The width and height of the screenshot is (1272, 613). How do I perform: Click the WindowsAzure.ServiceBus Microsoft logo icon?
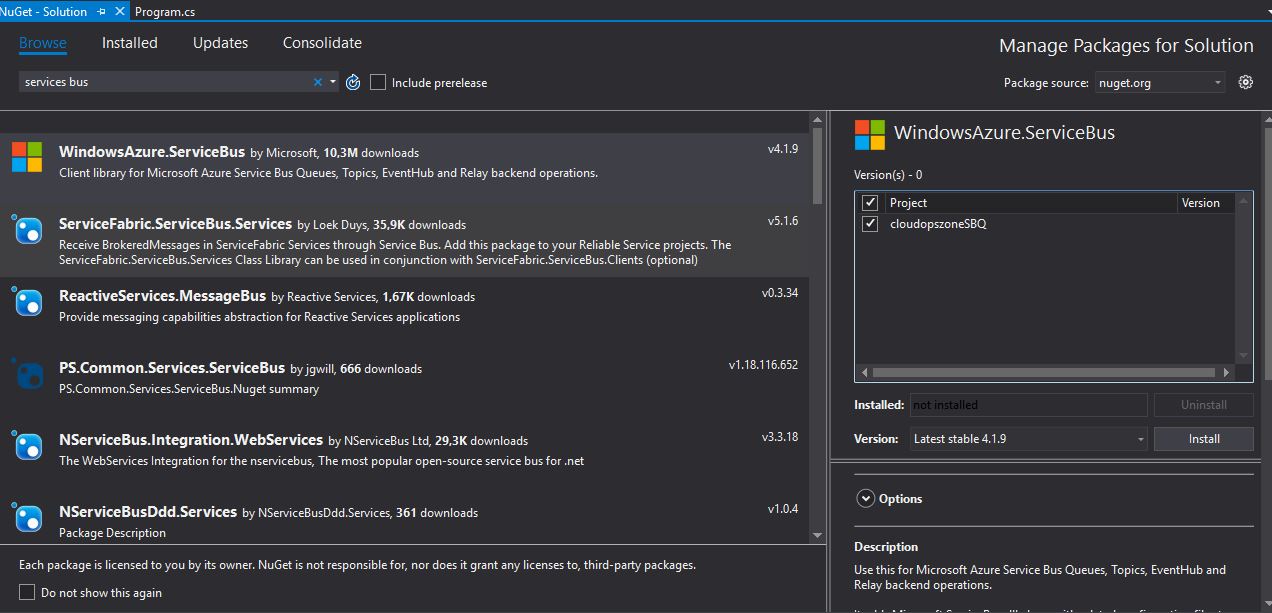tap(27, 157)
